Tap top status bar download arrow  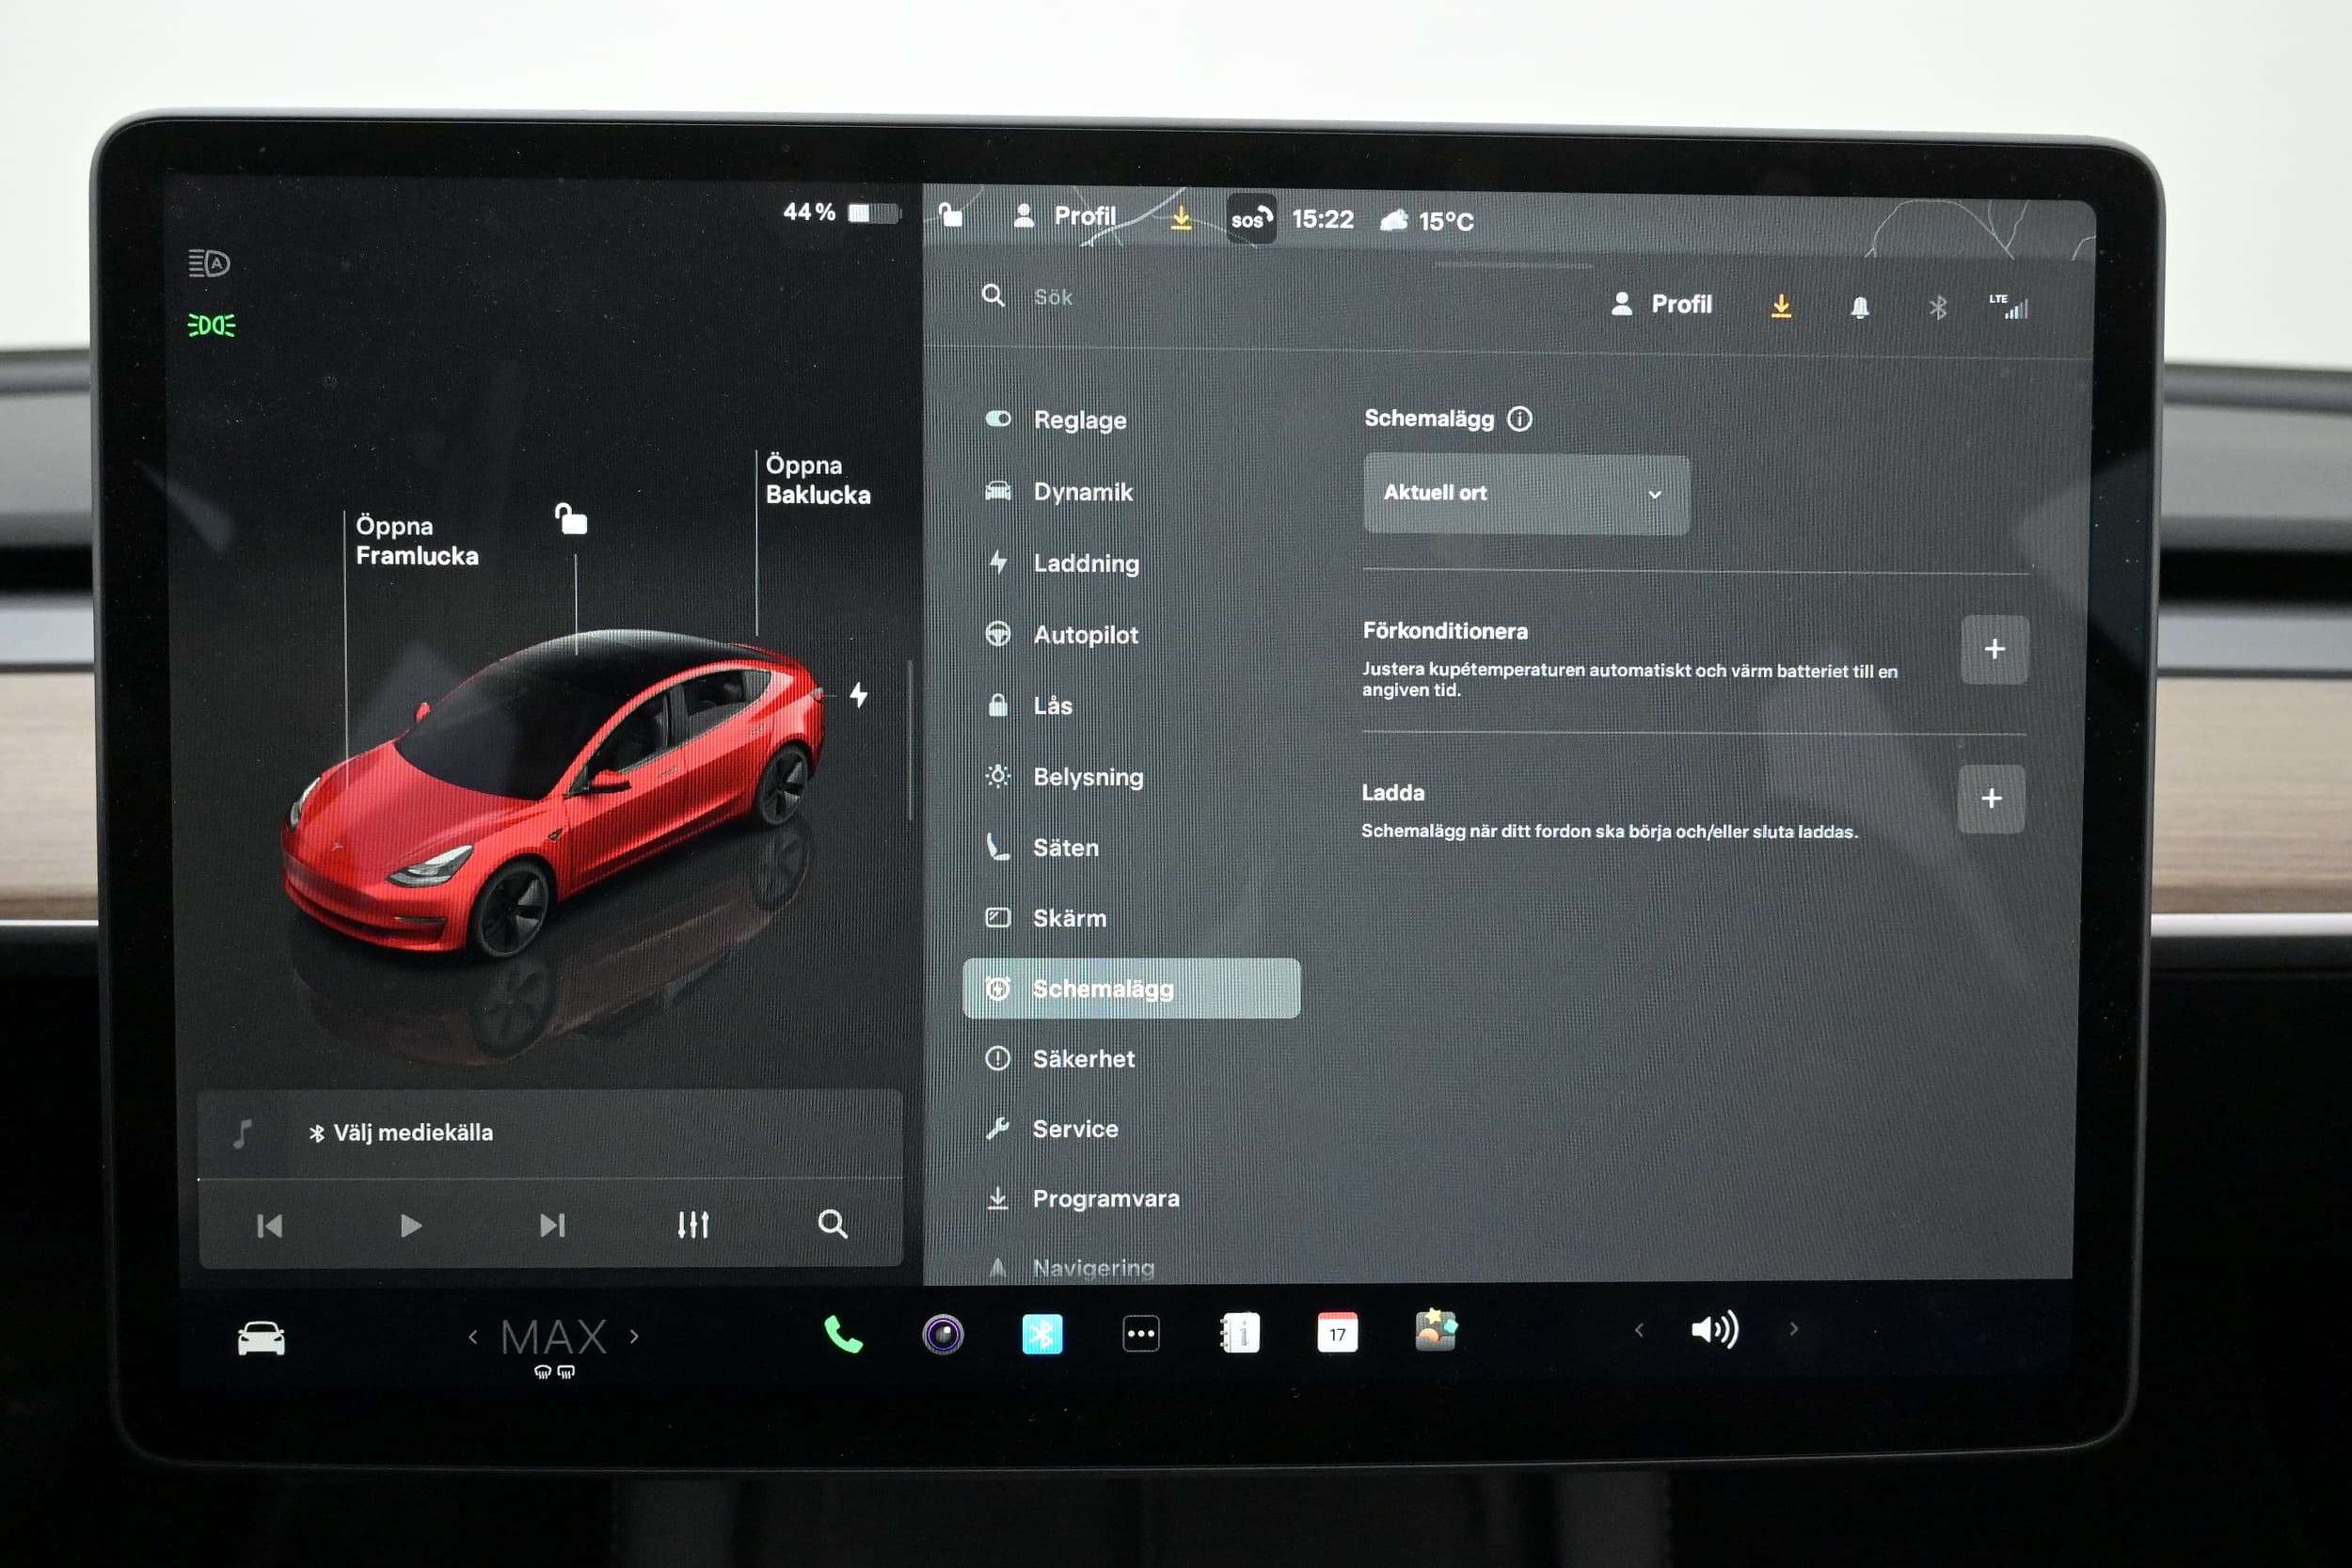coord(1181,217)
